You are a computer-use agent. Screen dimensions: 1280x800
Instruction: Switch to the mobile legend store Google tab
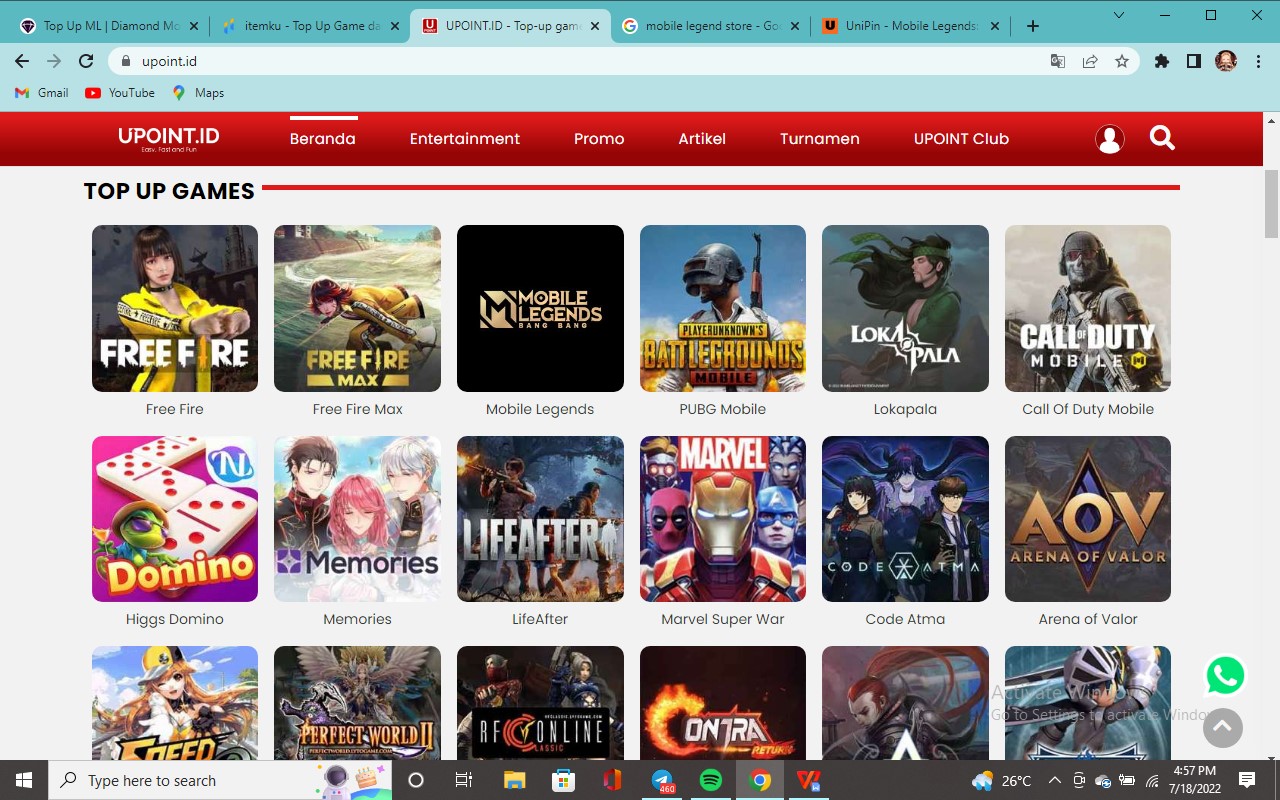(x=710, y=26)
